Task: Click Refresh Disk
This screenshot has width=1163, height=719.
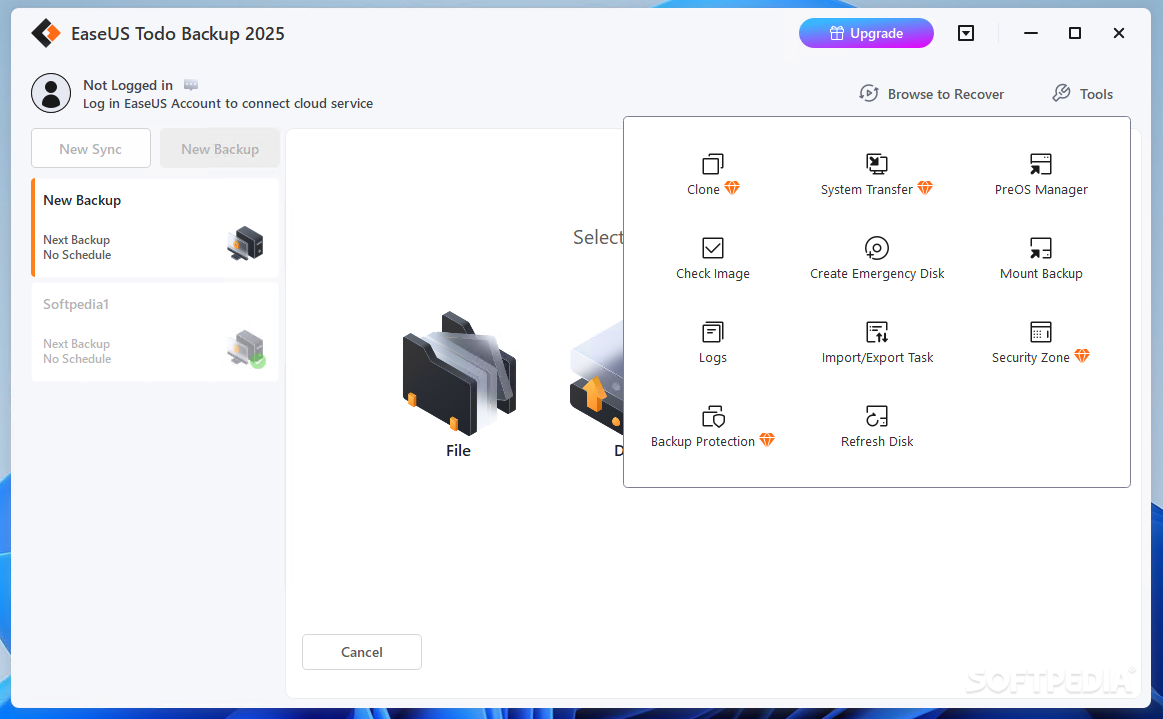Action: click(x=876, y=426)
